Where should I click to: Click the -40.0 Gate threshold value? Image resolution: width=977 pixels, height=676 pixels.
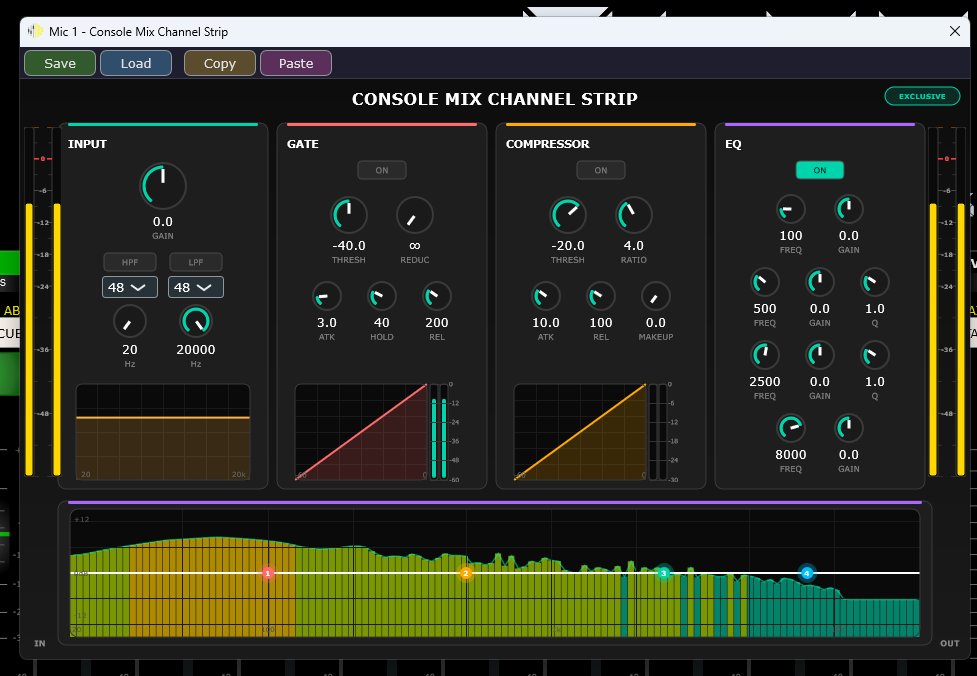[x=348, y=245]
